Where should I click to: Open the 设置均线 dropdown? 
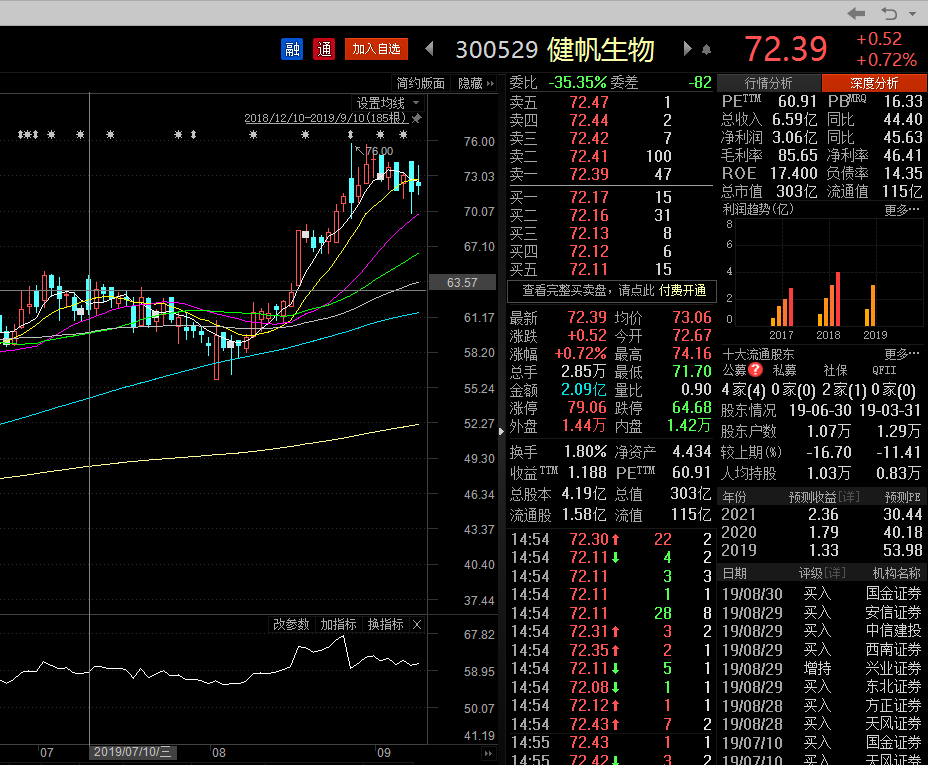(x=388, y=103)
